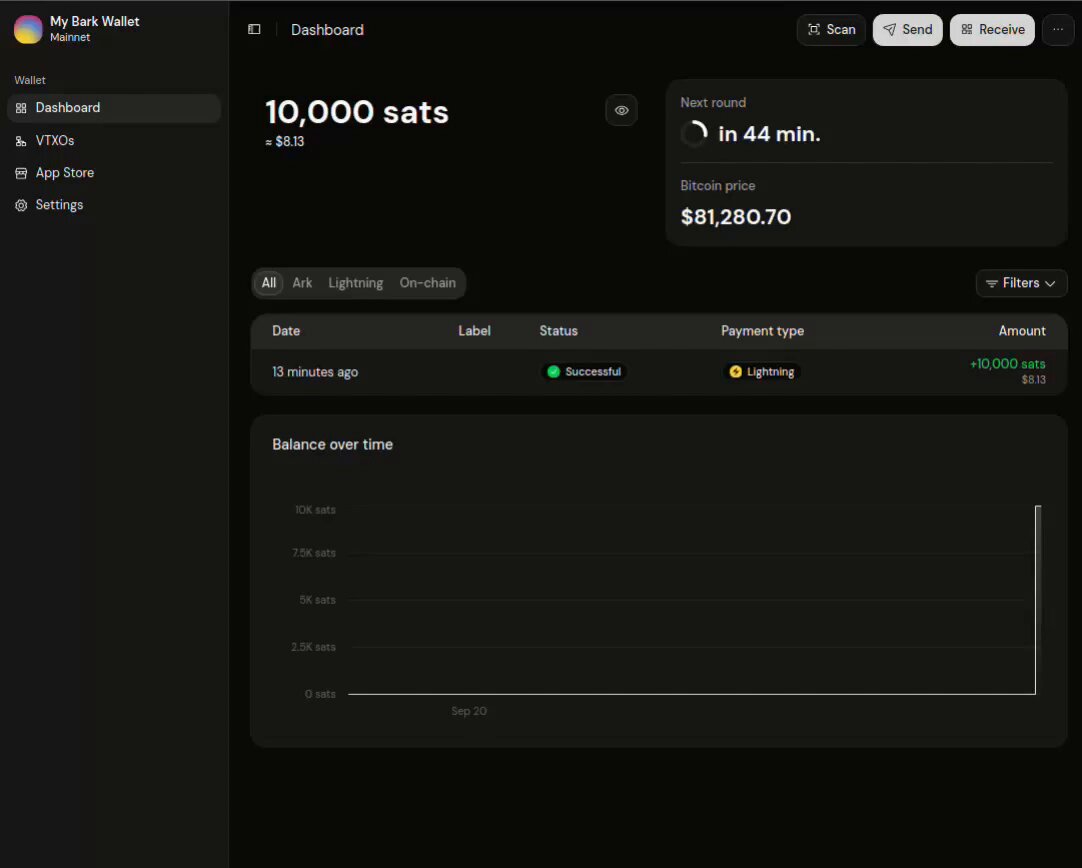Click the Date column header

pyautogui.click(x=286, y=331)
